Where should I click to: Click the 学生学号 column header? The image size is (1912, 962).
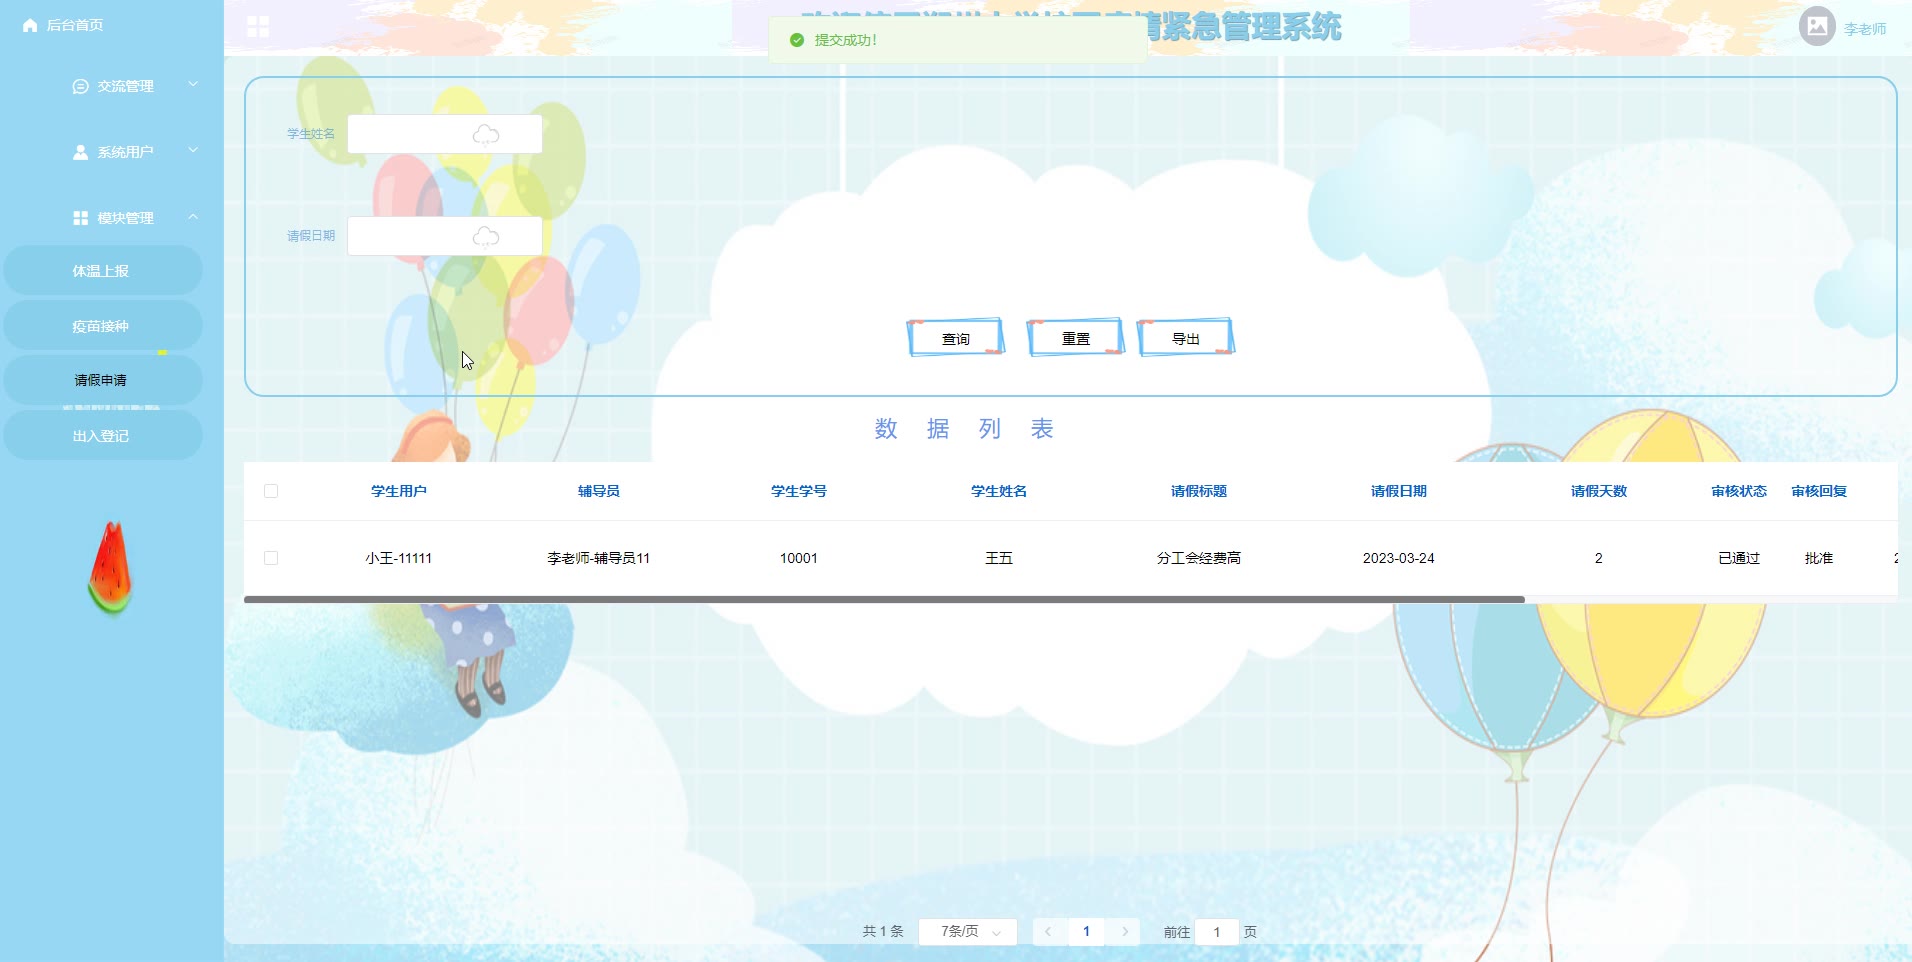tap(799, 491)
